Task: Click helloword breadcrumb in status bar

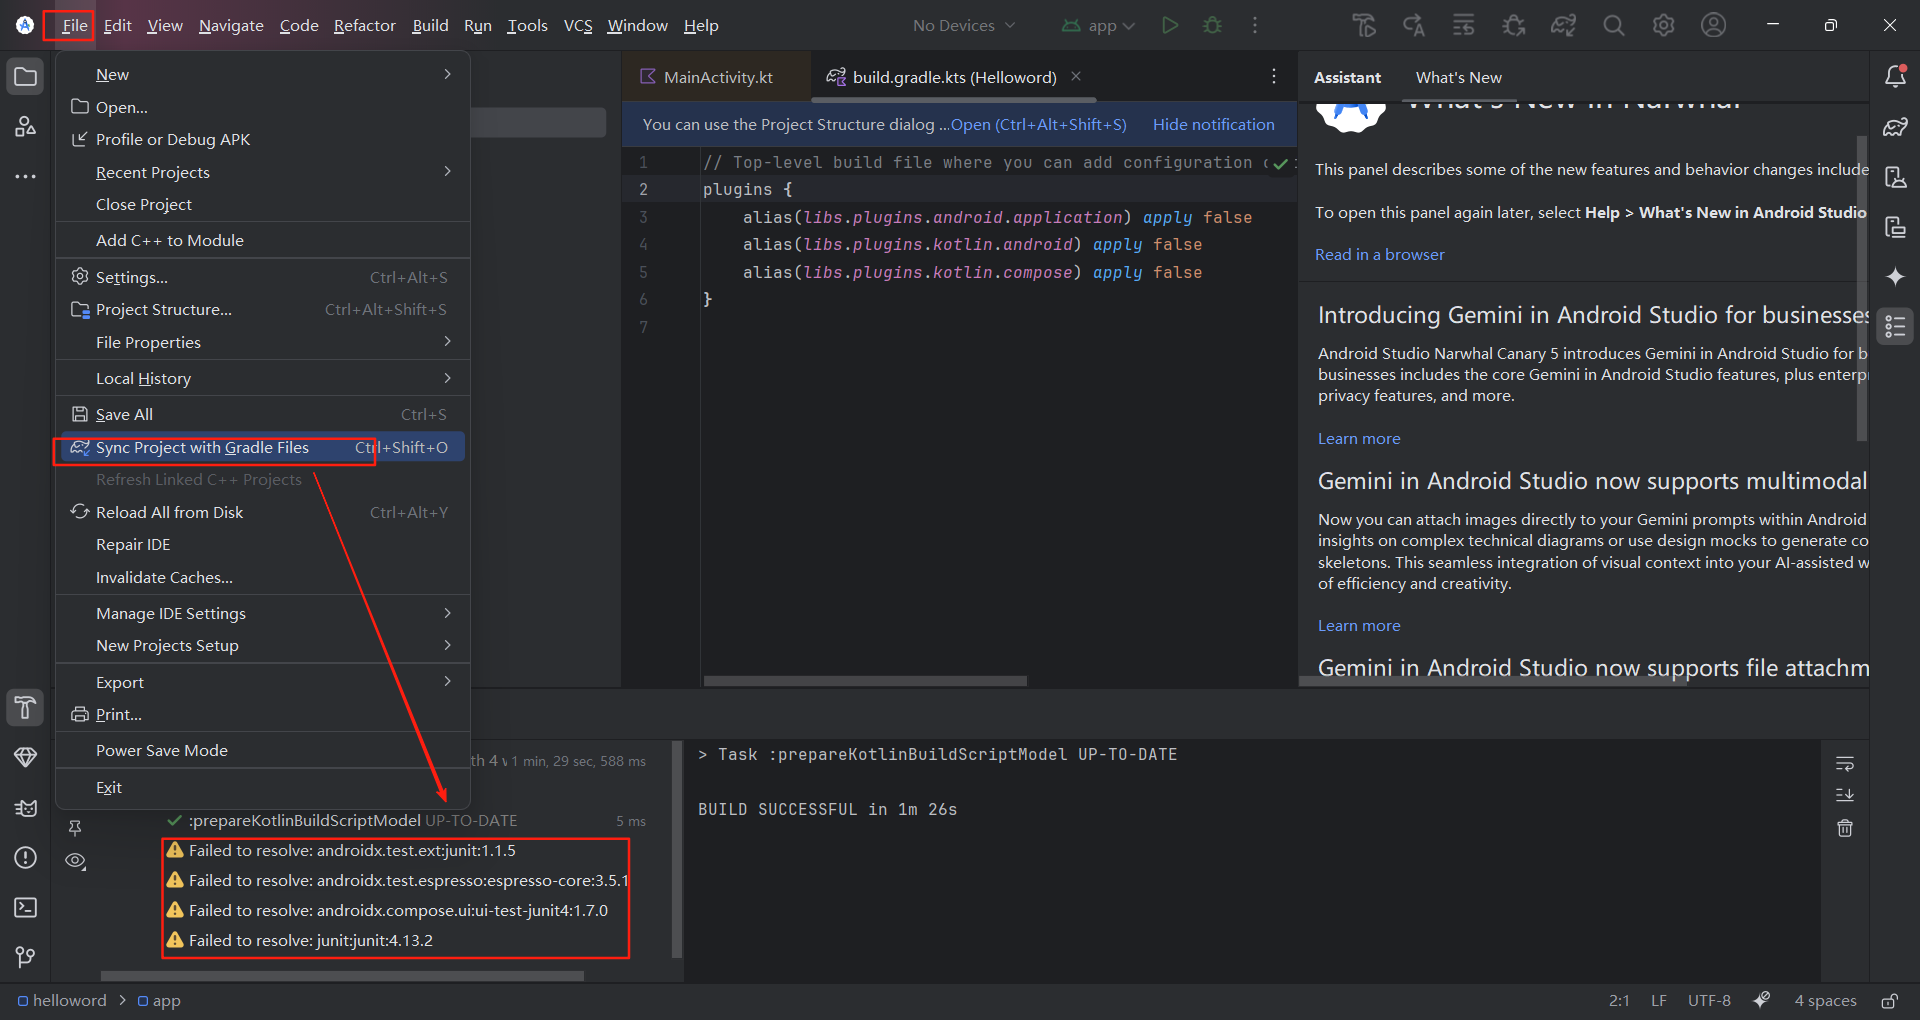Action: (62, 1001)
